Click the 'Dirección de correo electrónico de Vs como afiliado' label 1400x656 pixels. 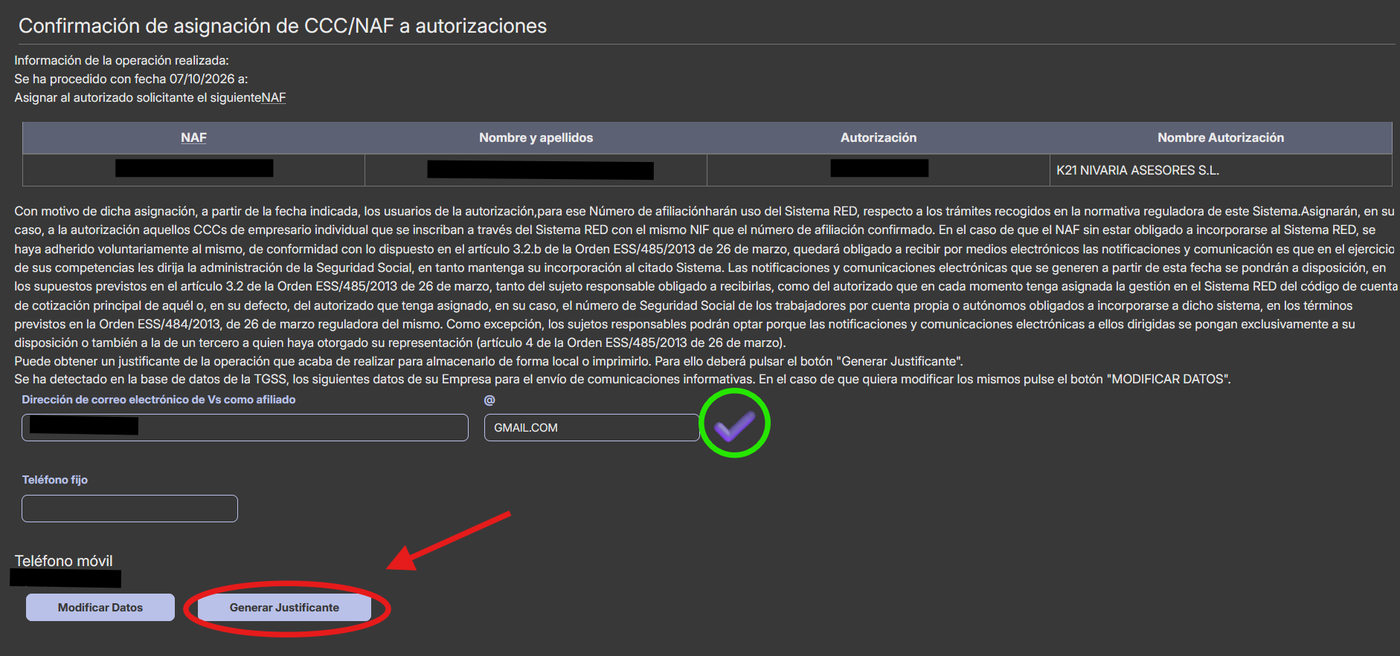click(x=159, y=399)
